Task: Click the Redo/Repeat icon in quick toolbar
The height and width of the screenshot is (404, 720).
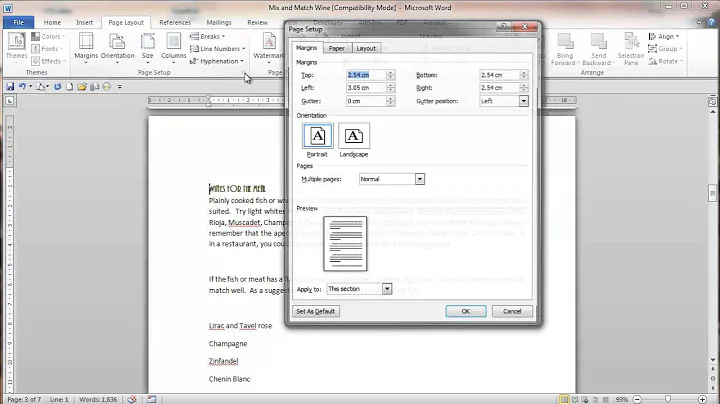Action: click(57, 86)
